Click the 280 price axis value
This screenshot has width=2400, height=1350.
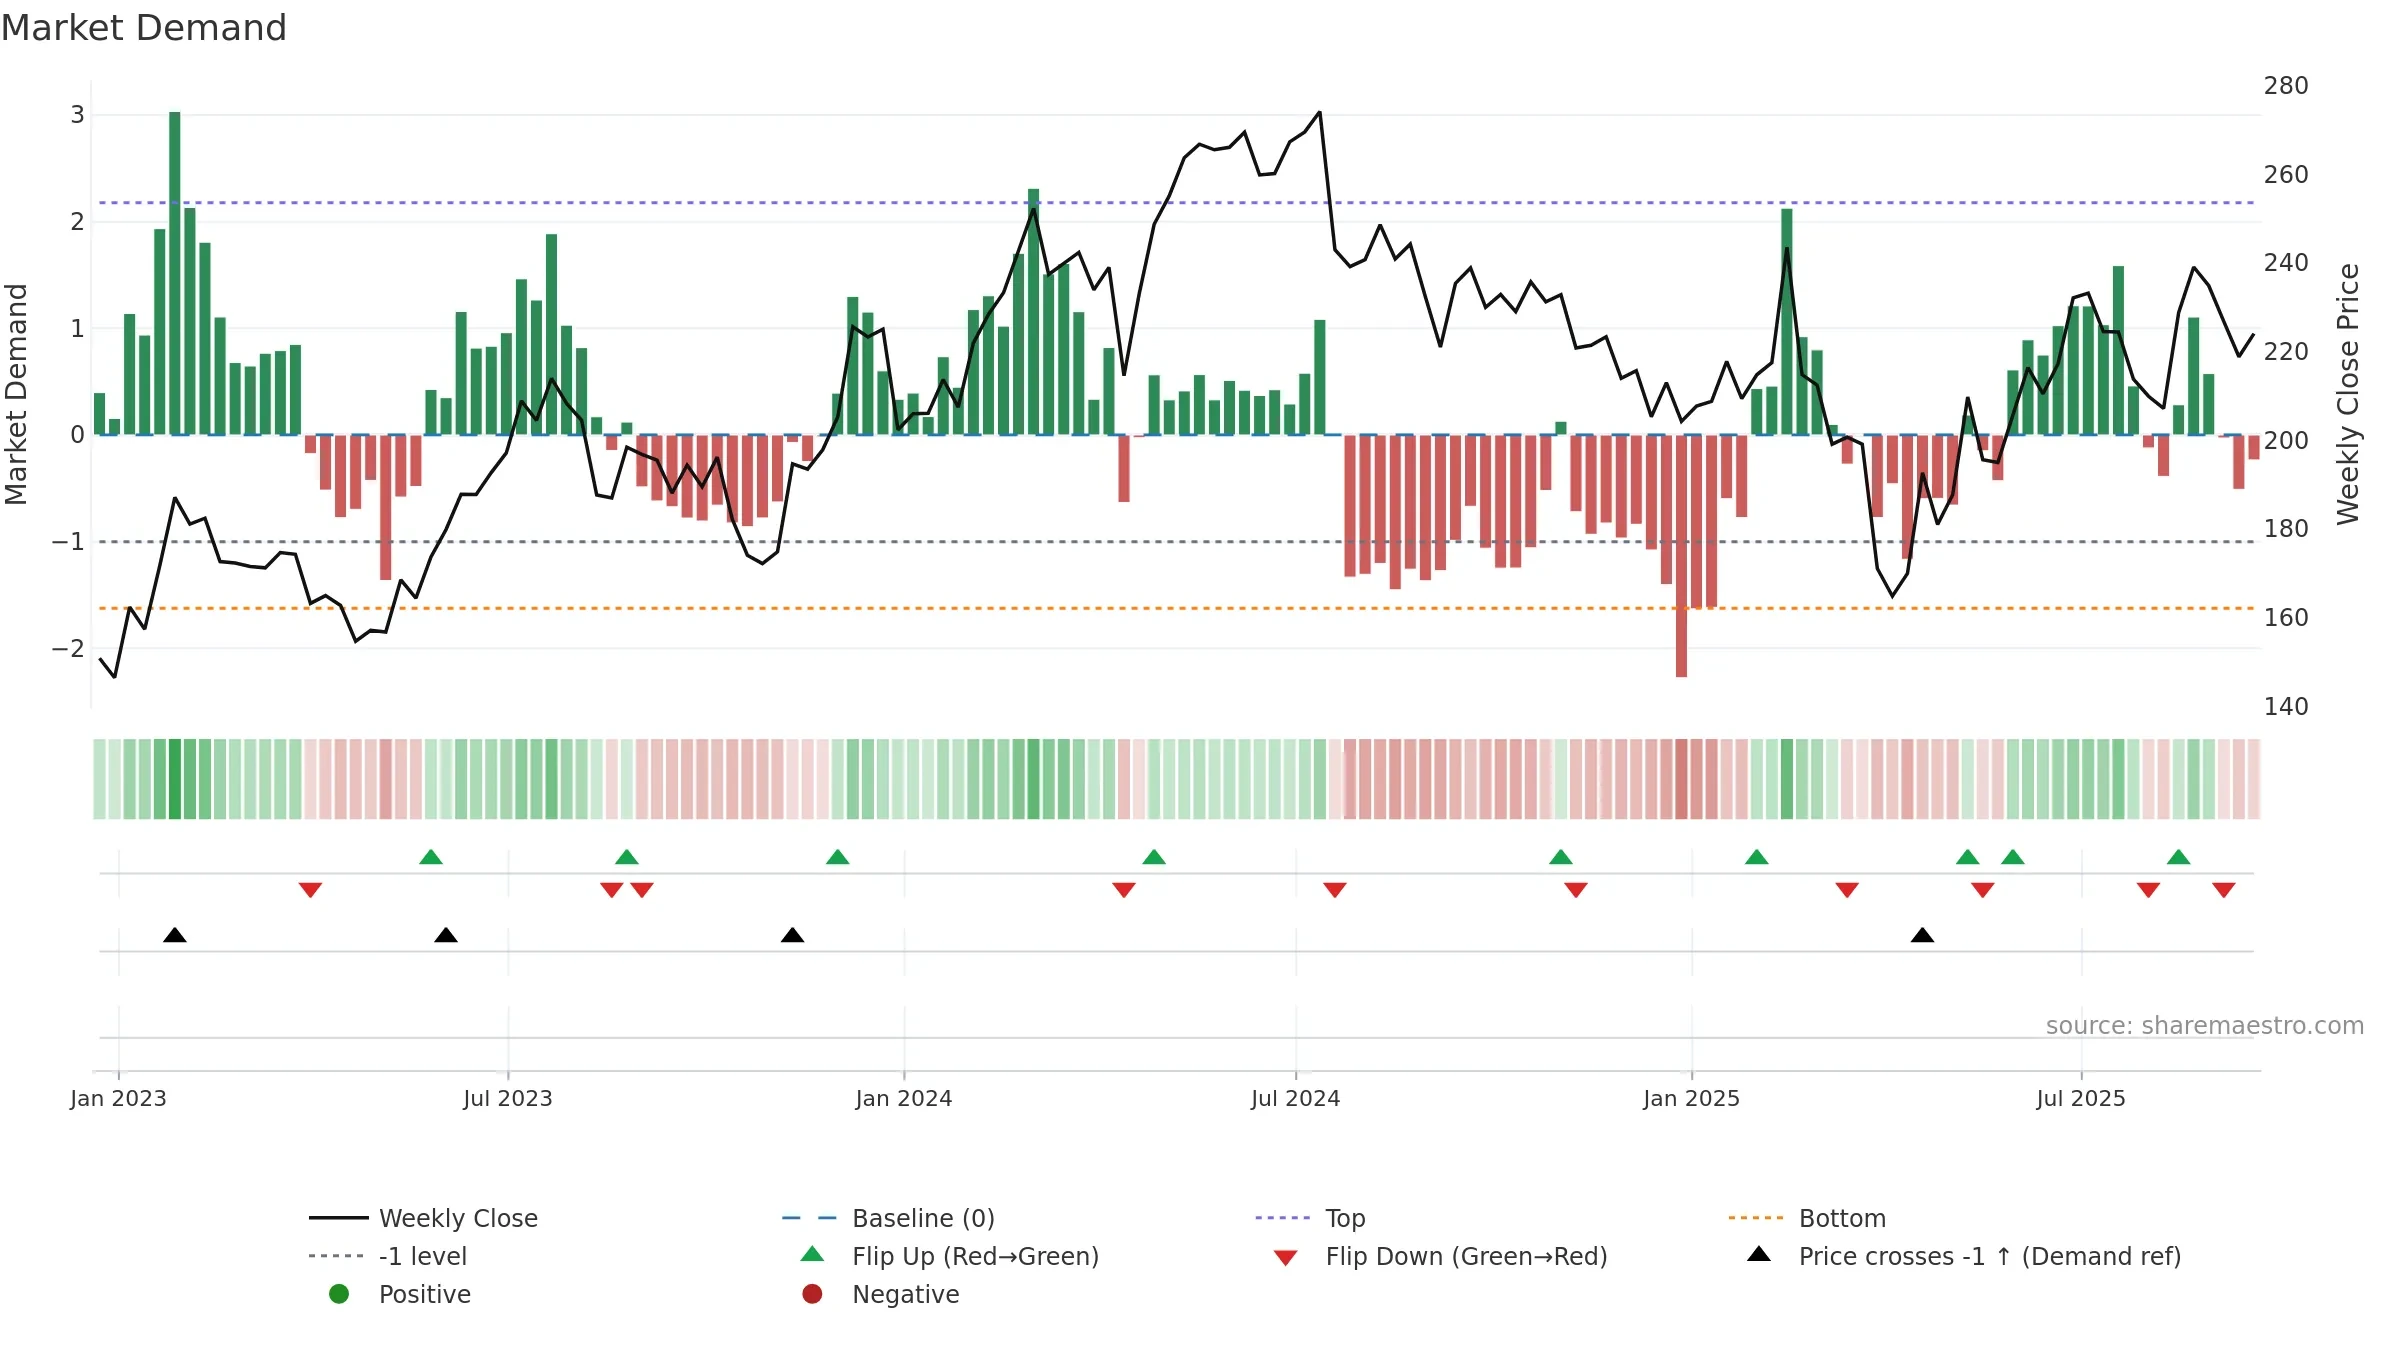[x=2286, y=86]
